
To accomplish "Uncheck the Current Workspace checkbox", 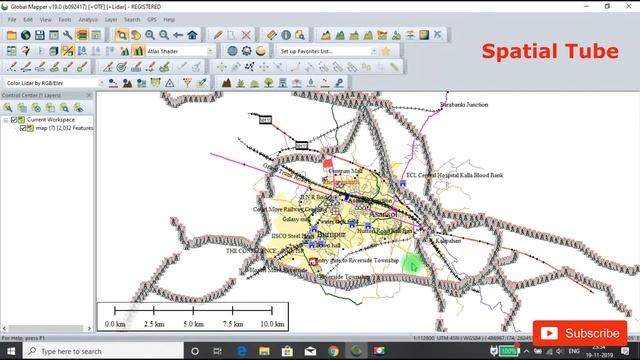I will point(14,120).
